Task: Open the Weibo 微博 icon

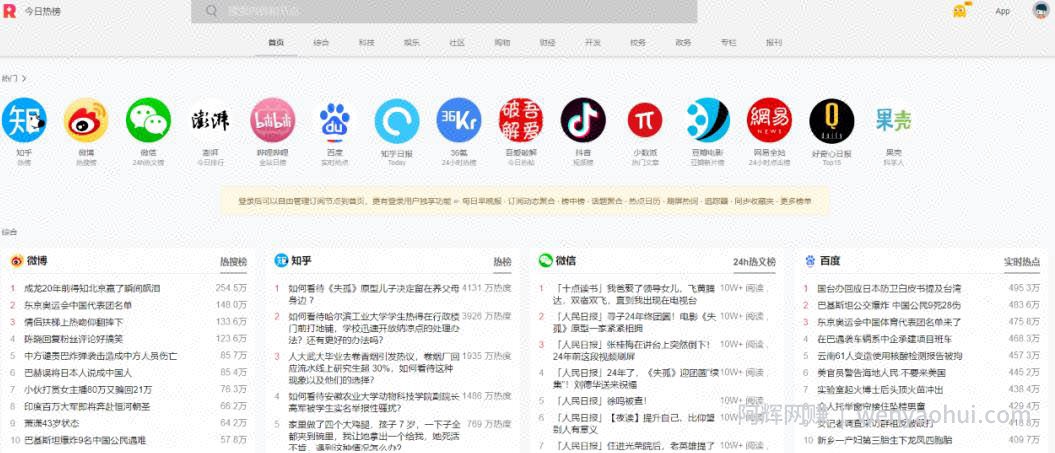Action: (x=86, y=120)
